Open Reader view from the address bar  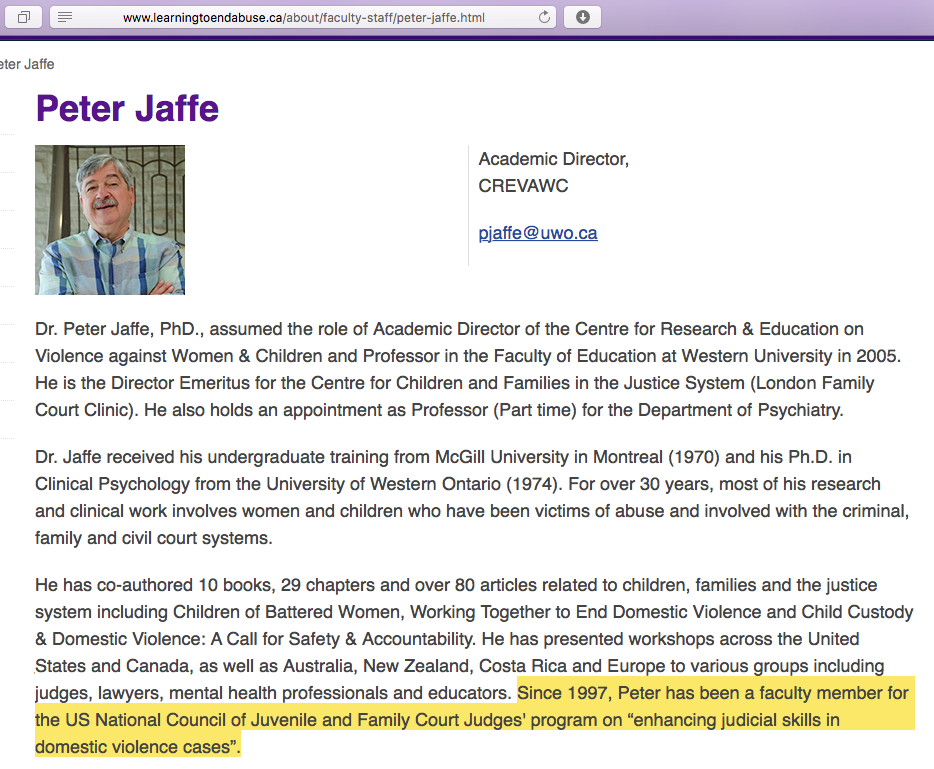[65, 17]
